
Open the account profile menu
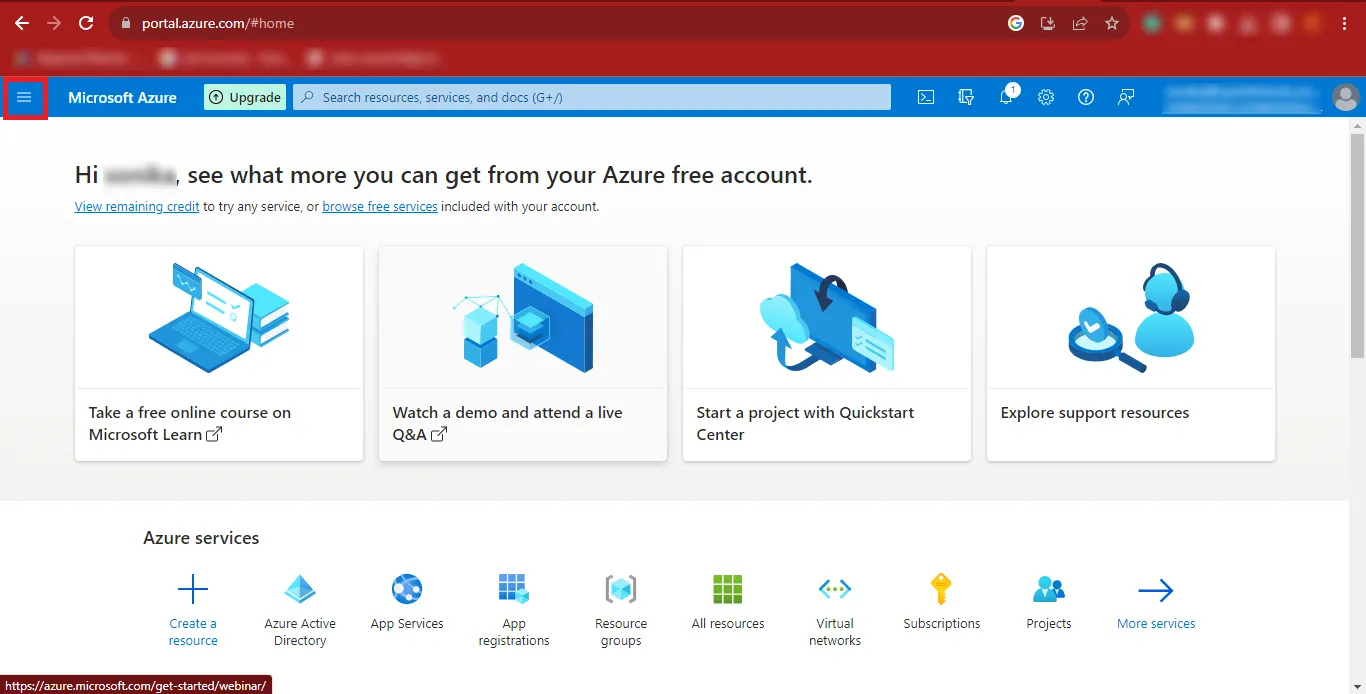pos(1345,97)
